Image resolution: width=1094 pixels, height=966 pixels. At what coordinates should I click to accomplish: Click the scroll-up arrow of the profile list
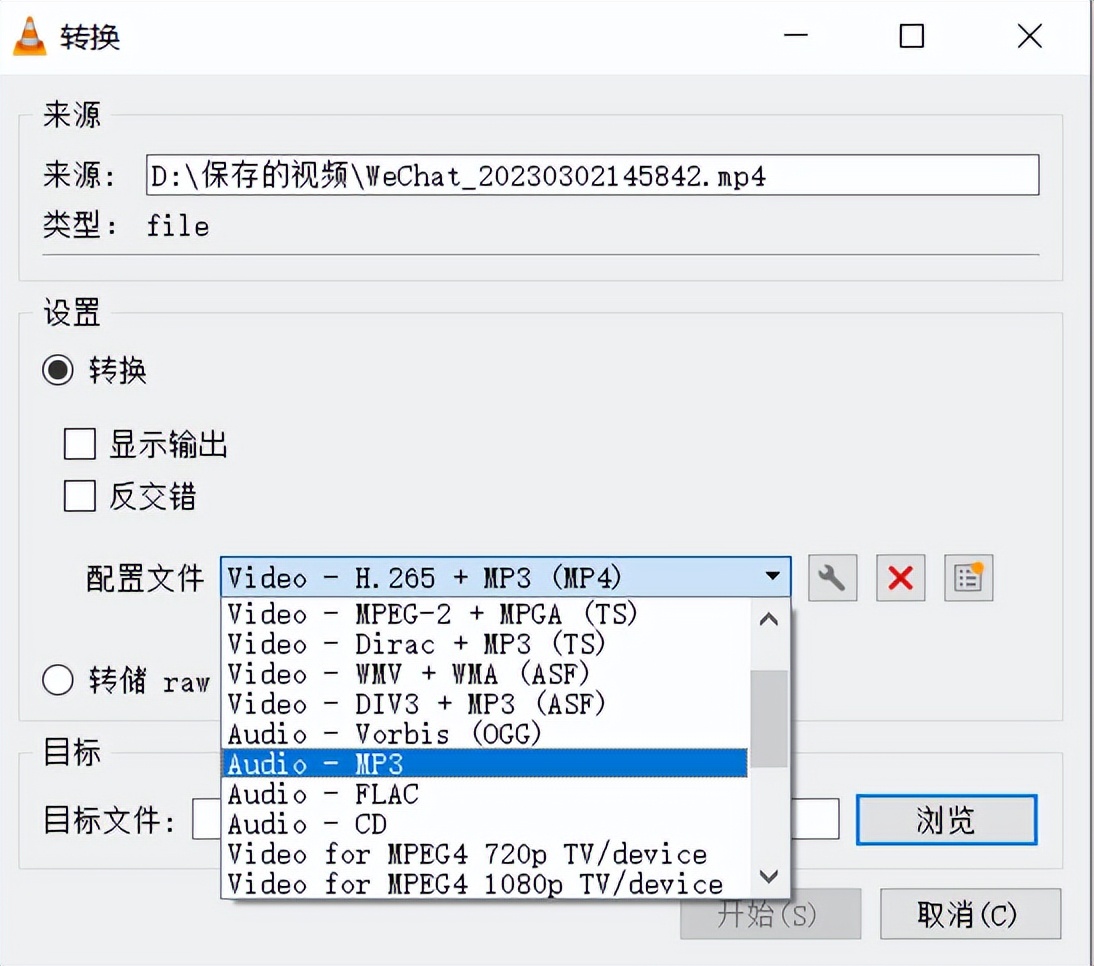pyautogui.click(x=768, y=620)
